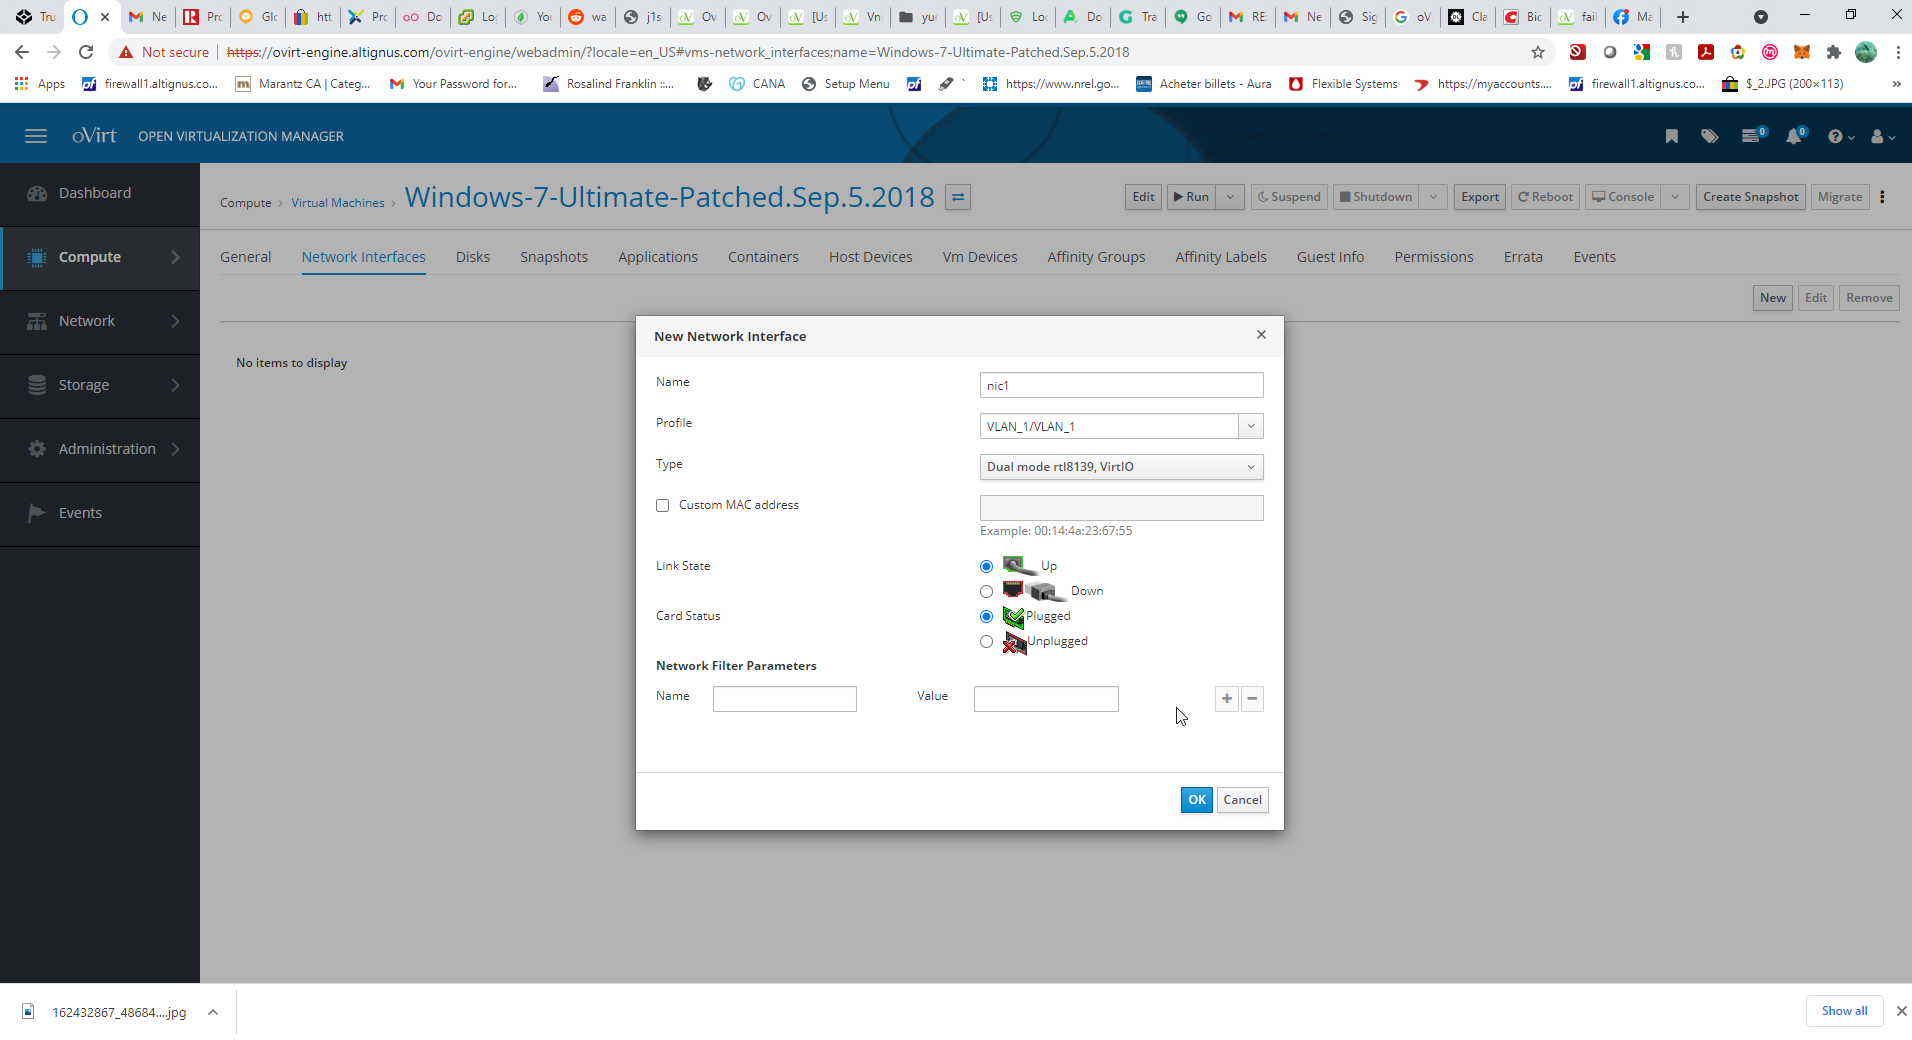Open the Snapshots tab

point(553,257)
